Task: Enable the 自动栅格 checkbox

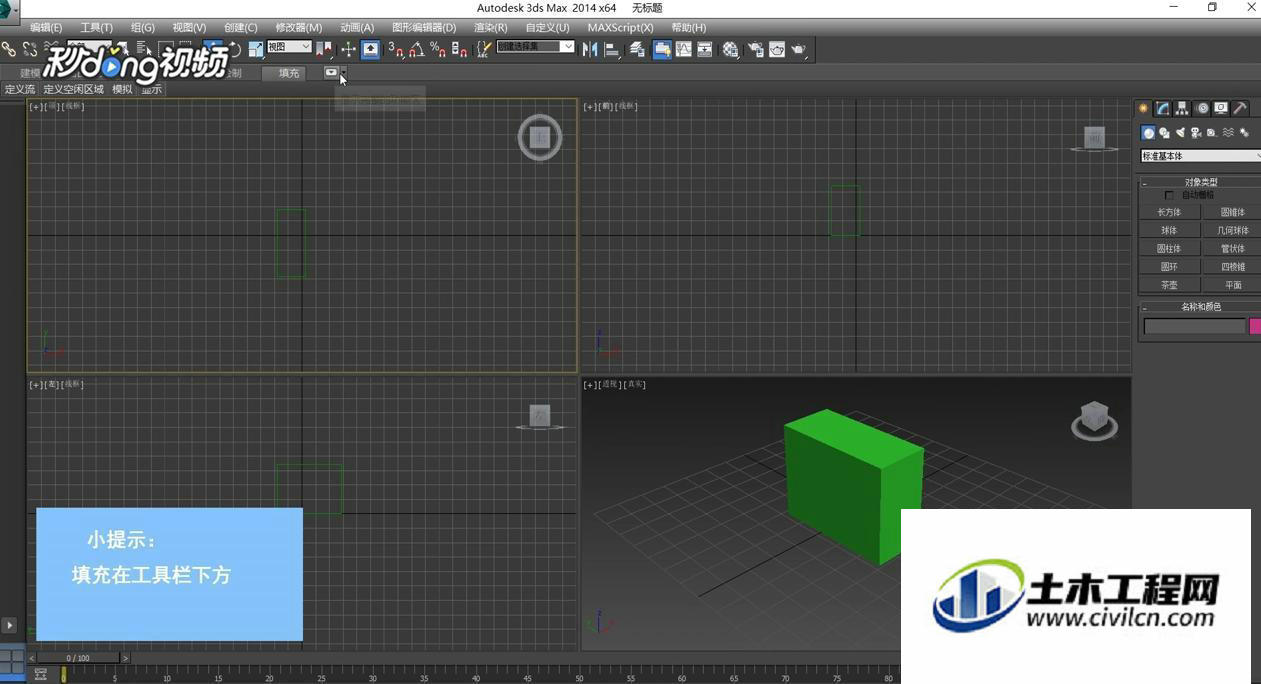Action: 1169,195
